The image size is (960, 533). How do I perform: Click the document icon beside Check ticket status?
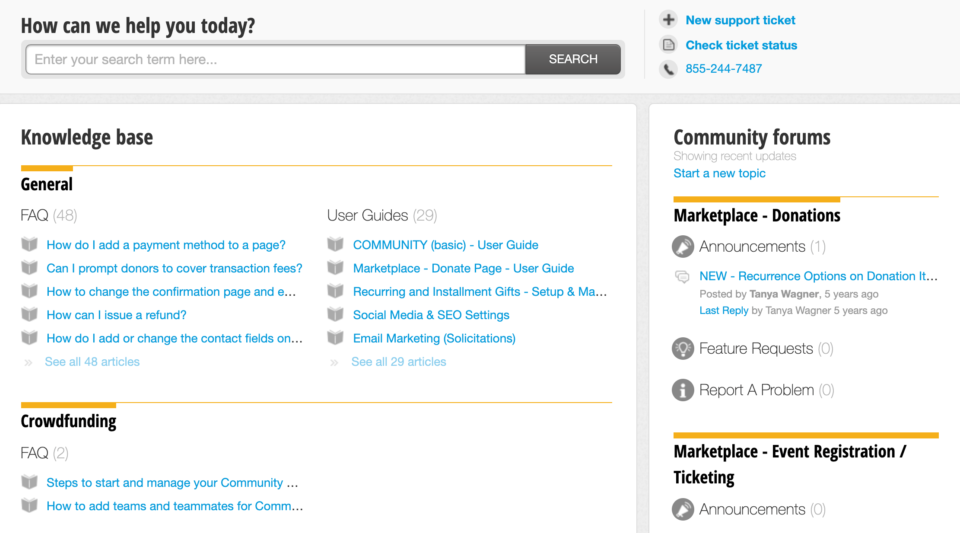pos(669,45)
